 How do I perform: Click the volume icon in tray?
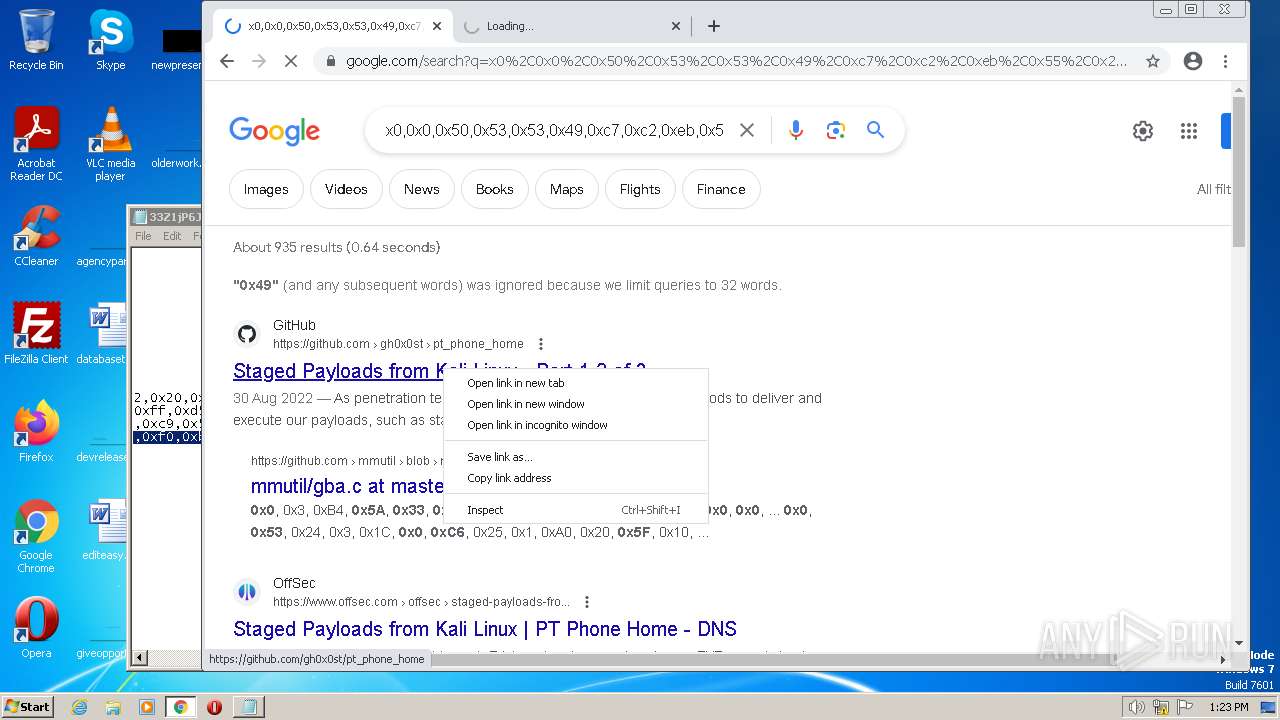(1136, 707)
